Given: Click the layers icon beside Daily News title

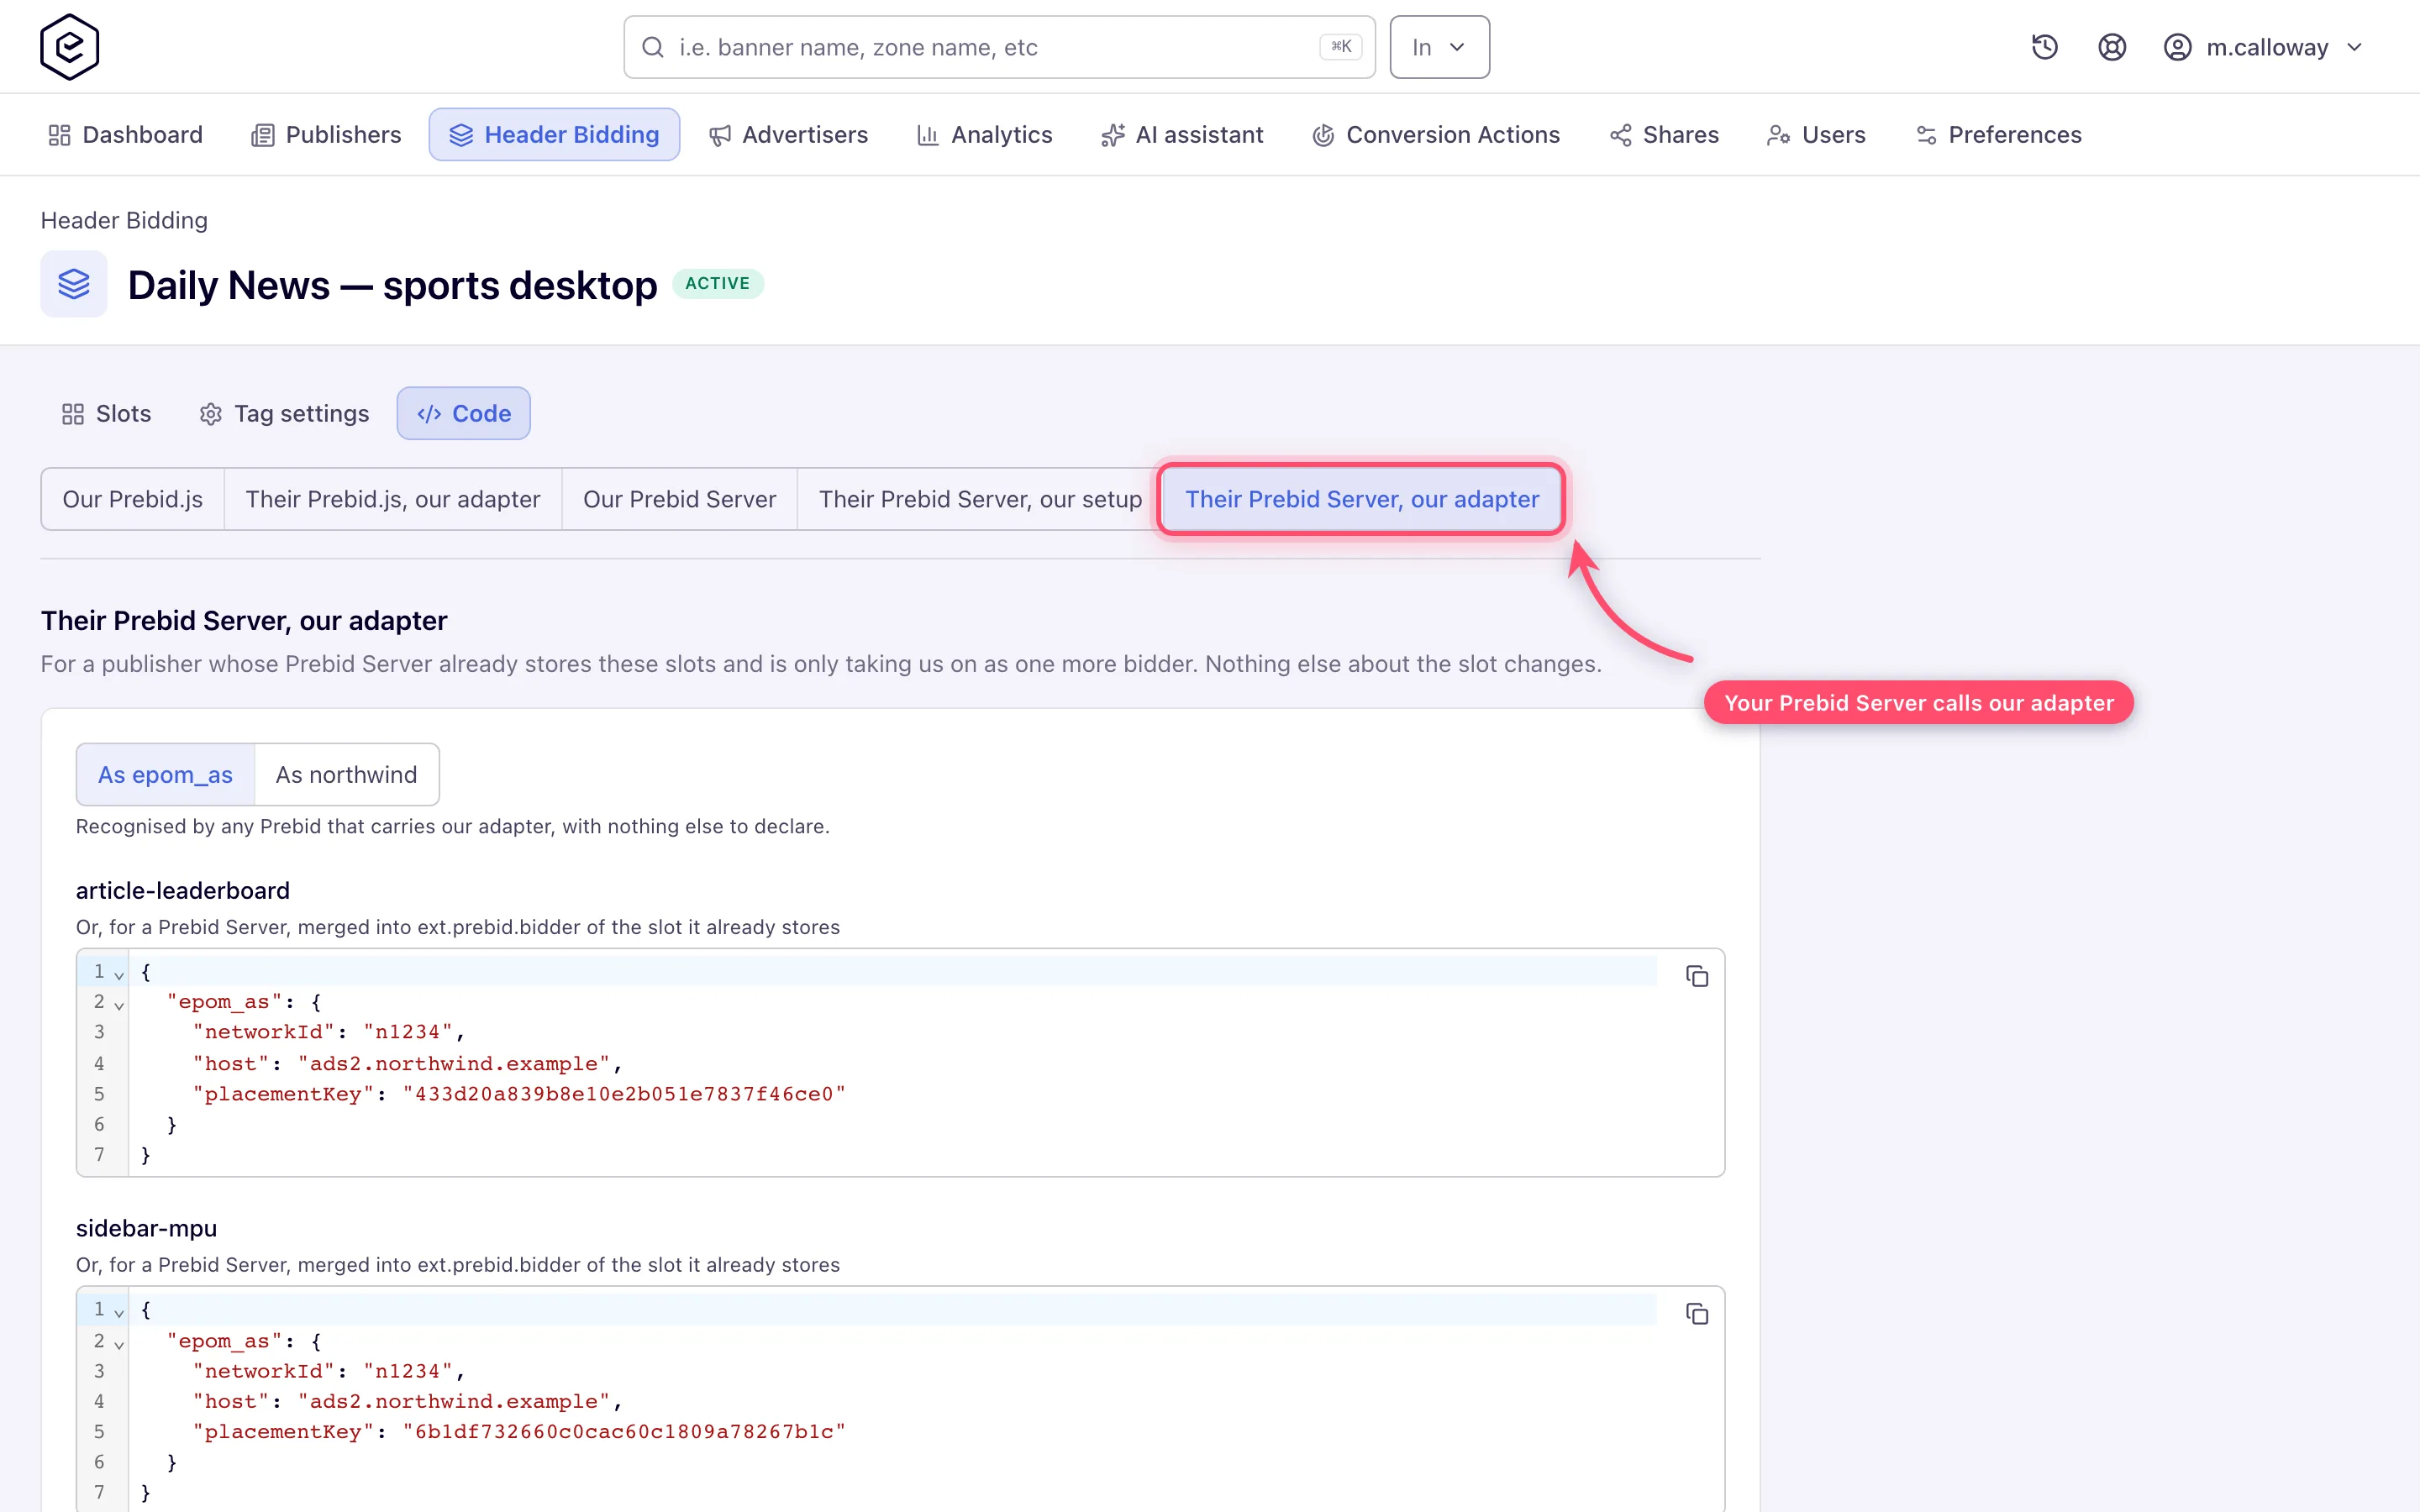Looking at the screenshot, I should 74,284.
